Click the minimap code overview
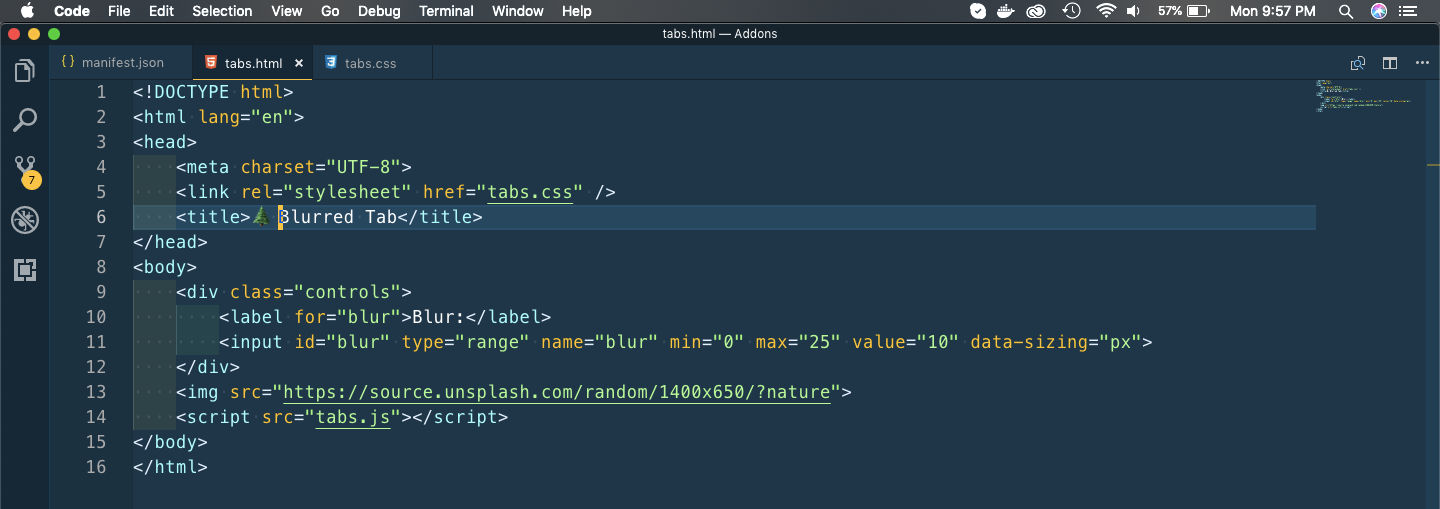The height and width of the screenshot is (509, 1440). pyautogui.click(x=1365, y=96)
